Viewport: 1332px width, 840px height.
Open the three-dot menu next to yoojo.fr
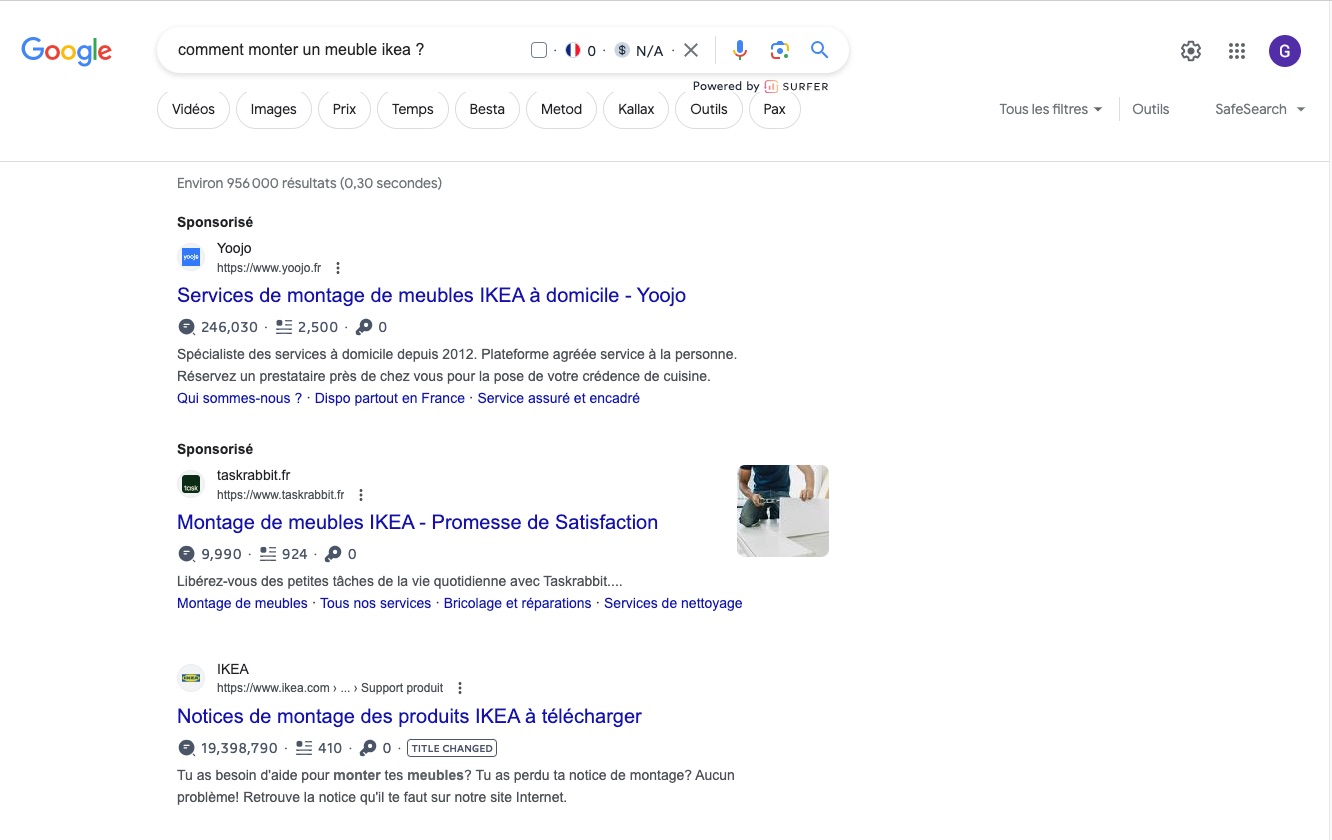(x=338, y=268)
